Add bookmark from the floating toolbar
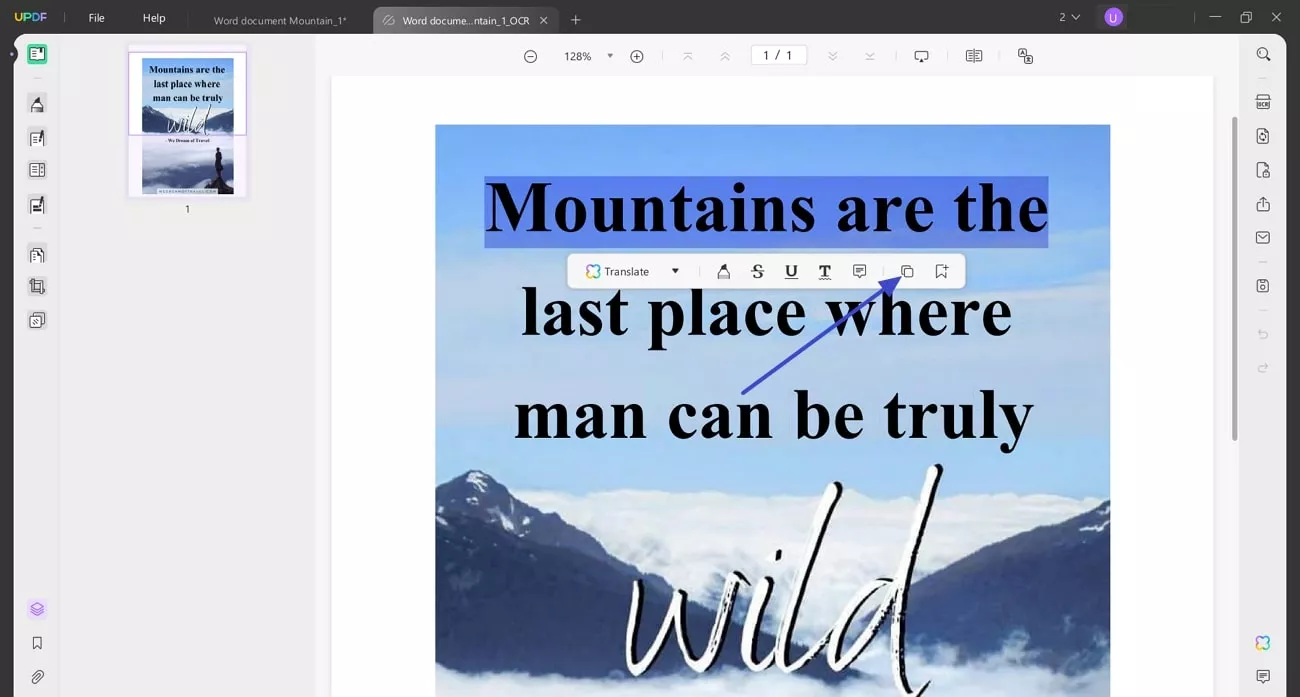The image size is (1300, 697). pos(941,271)
